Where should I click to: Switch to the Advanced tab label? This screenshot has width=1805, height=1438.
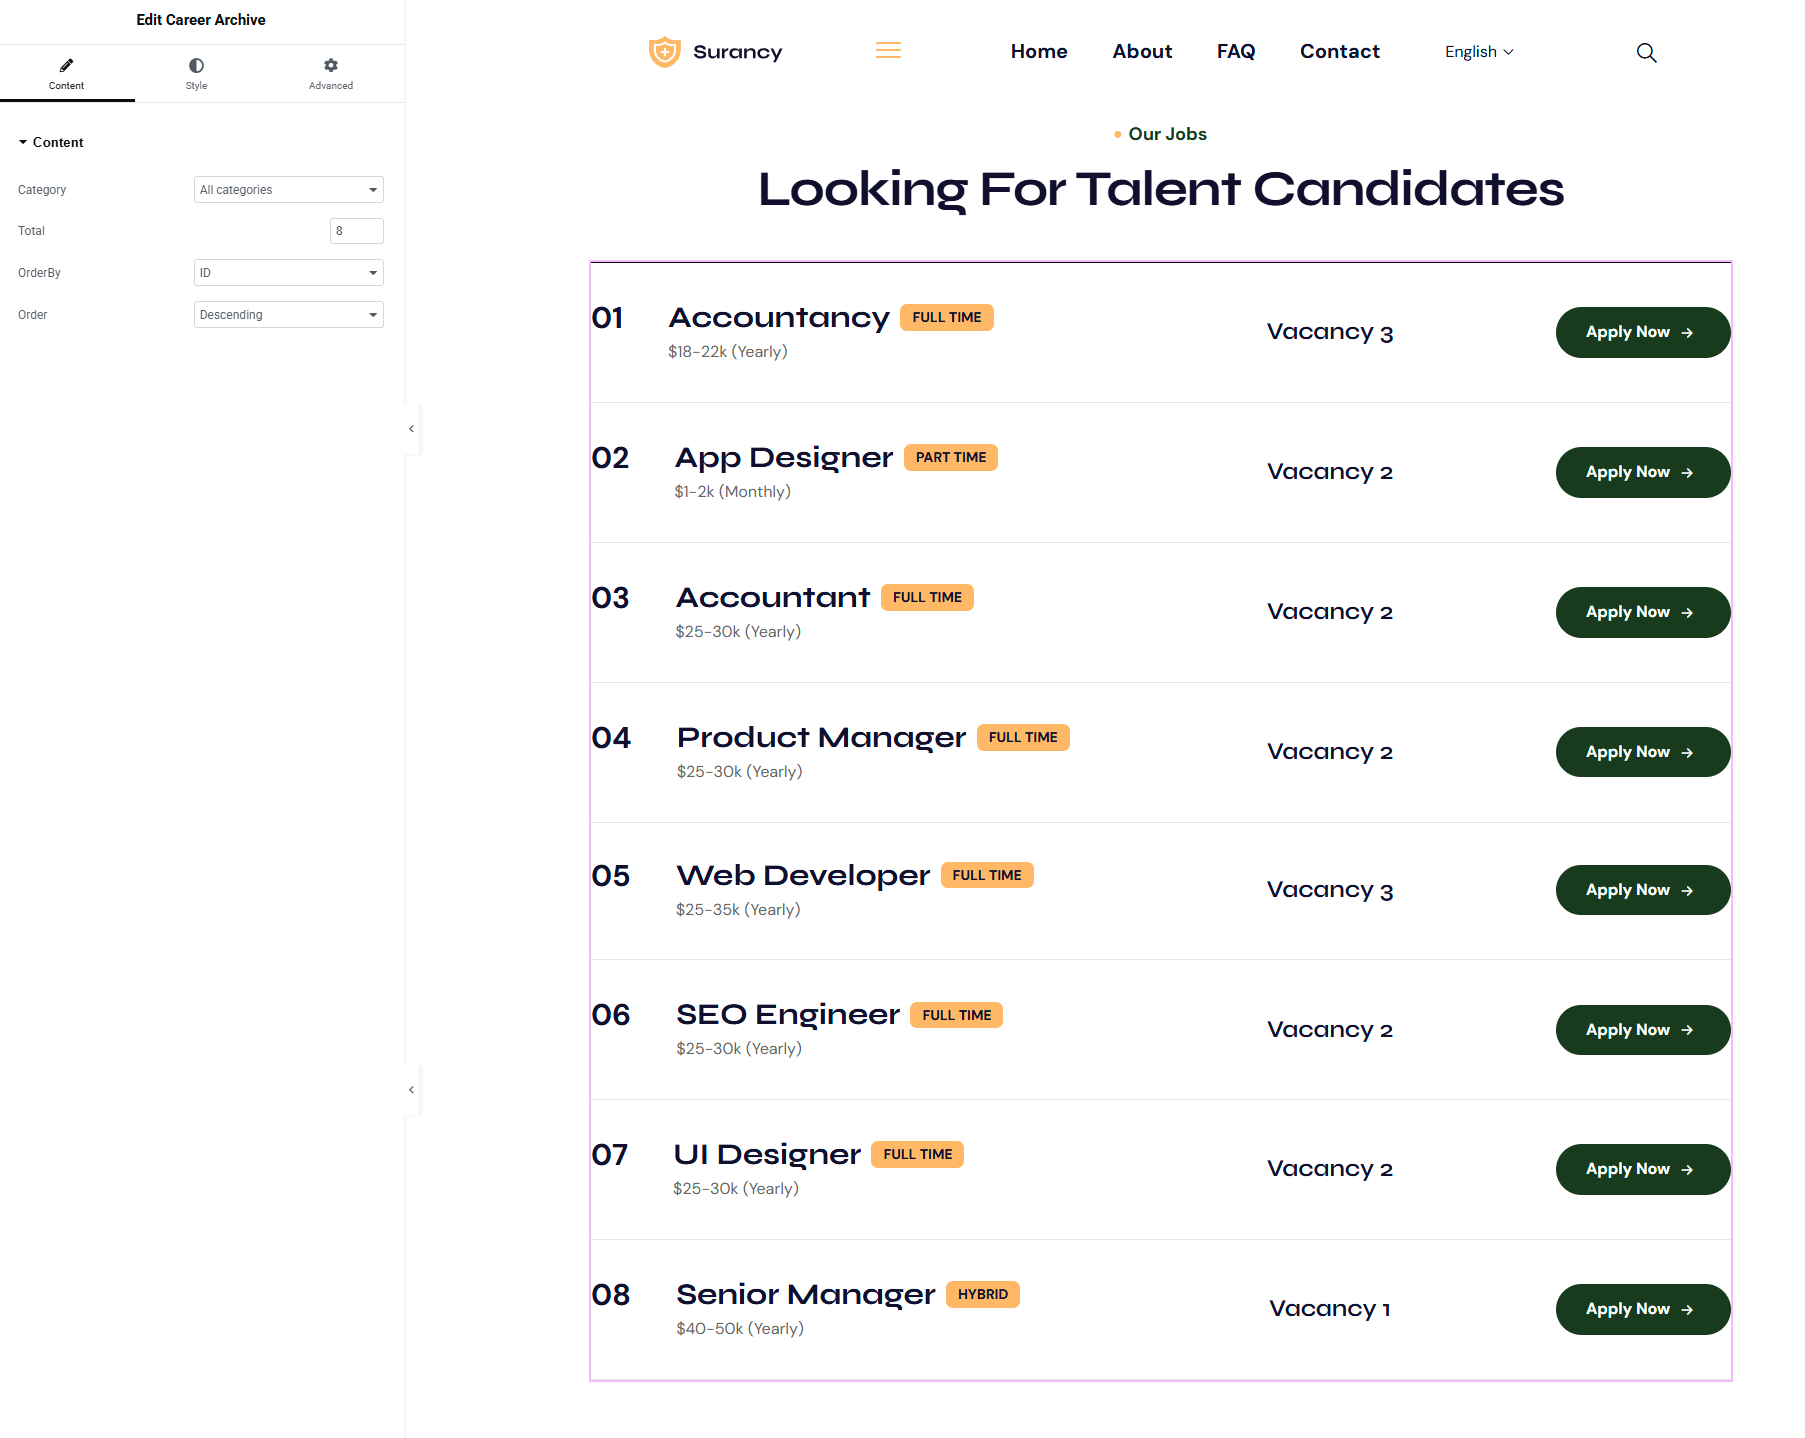tap(331, 86)
